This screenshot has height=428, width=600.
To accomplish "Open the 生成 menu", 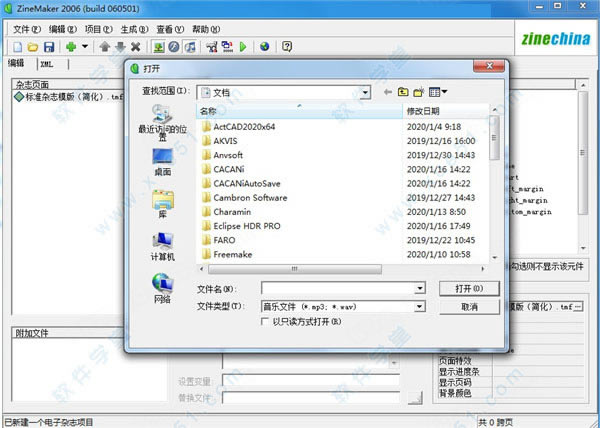I will (134, 29).
